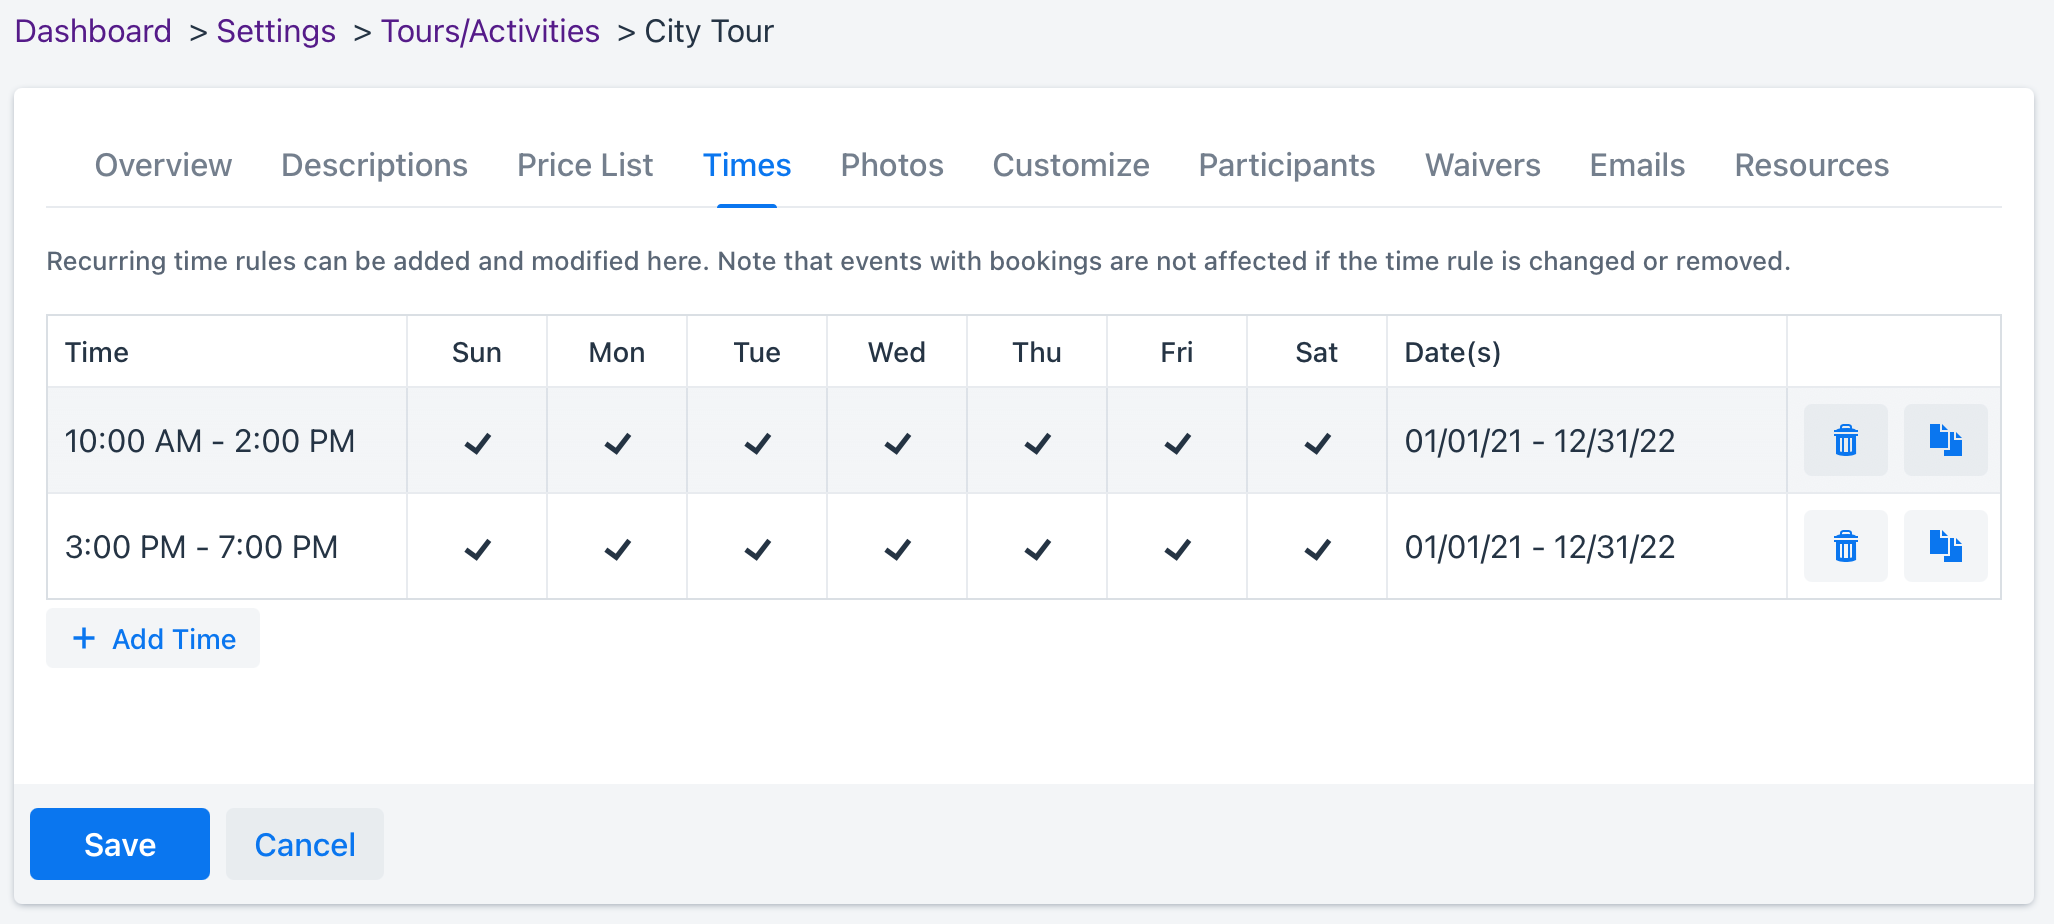Toggle Saturday check for 3:00 PM - 7:00 PM
This screenshot has width=2054, height=924.
(x=1317, y=548)
